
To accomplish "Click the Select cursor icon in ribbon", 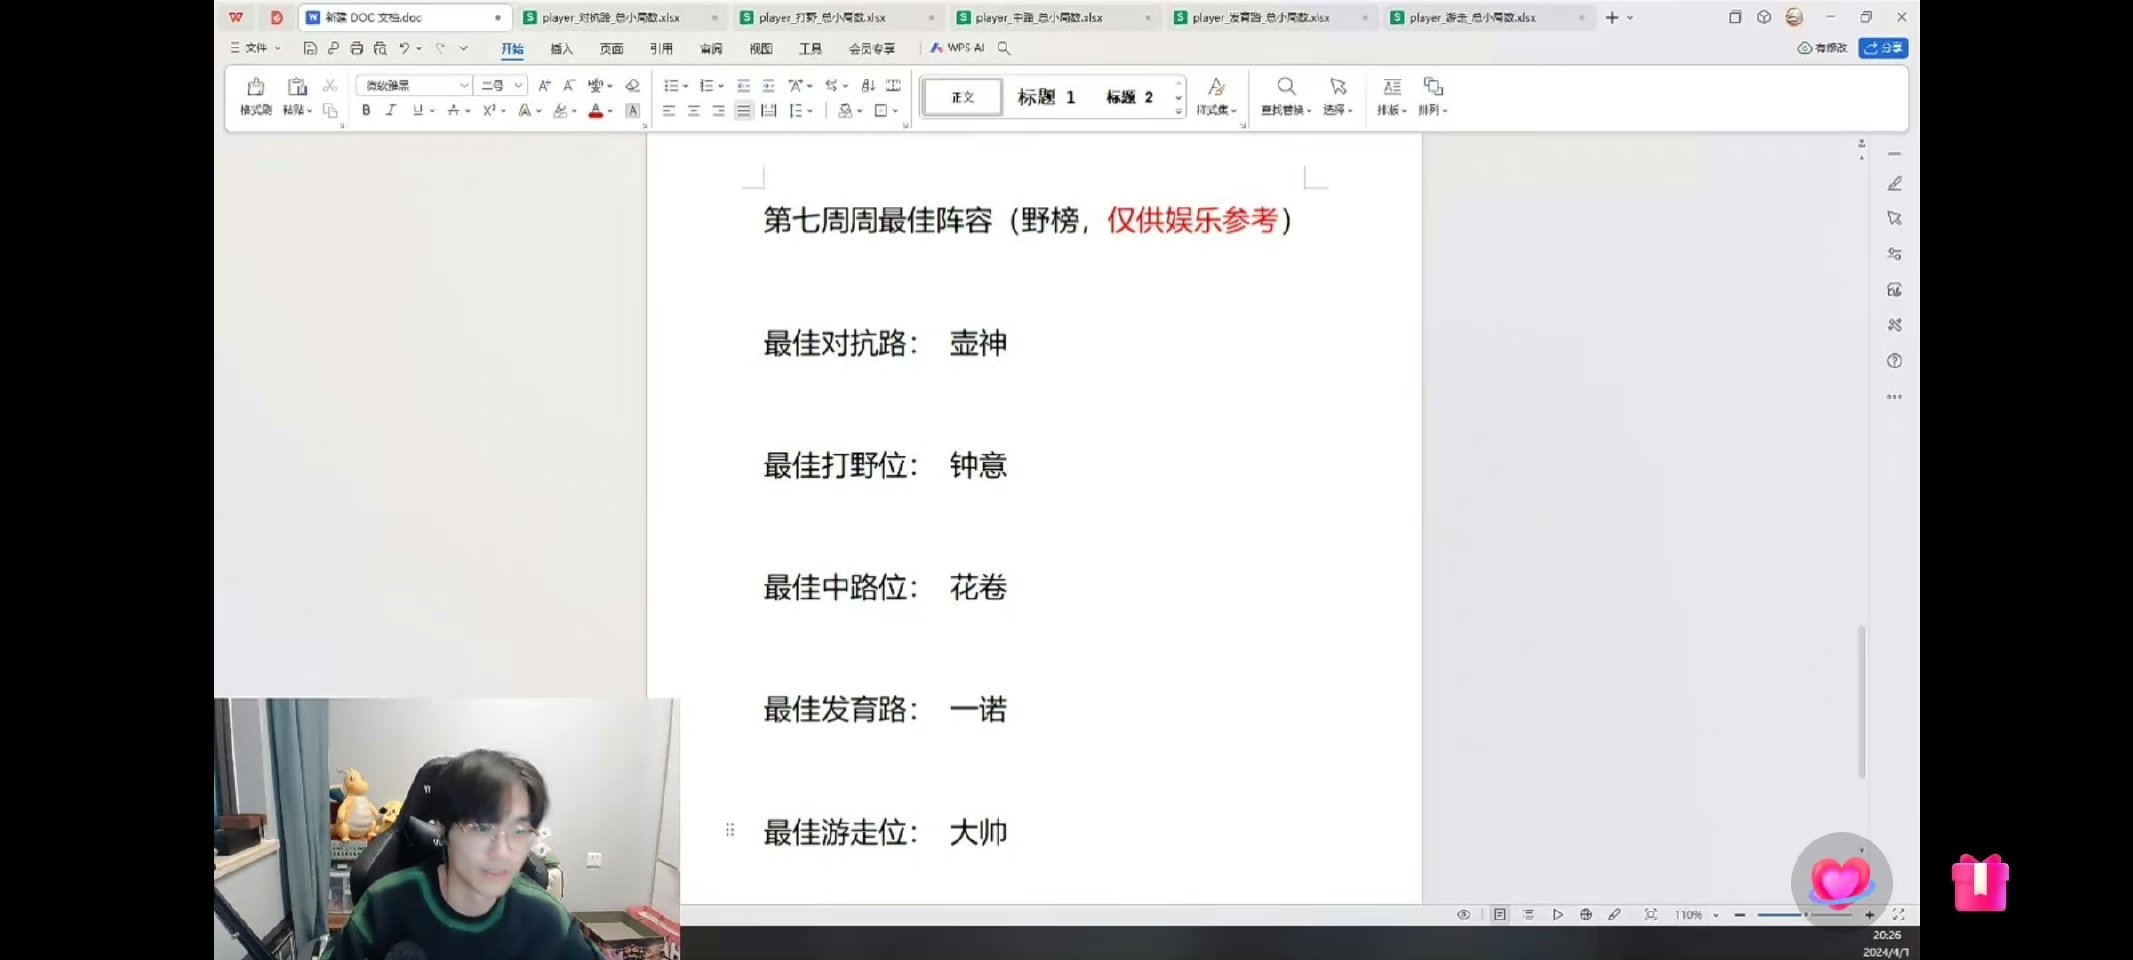I will [x=1338, y=87].
